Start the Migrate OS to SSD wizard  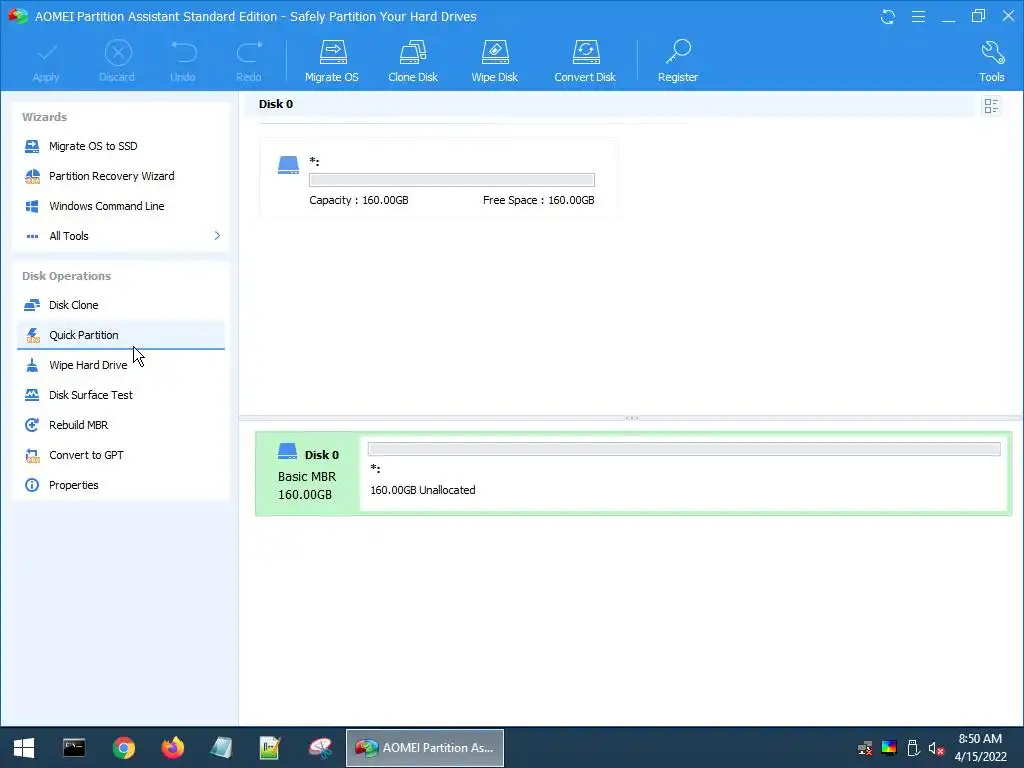(x=121, y=146)
